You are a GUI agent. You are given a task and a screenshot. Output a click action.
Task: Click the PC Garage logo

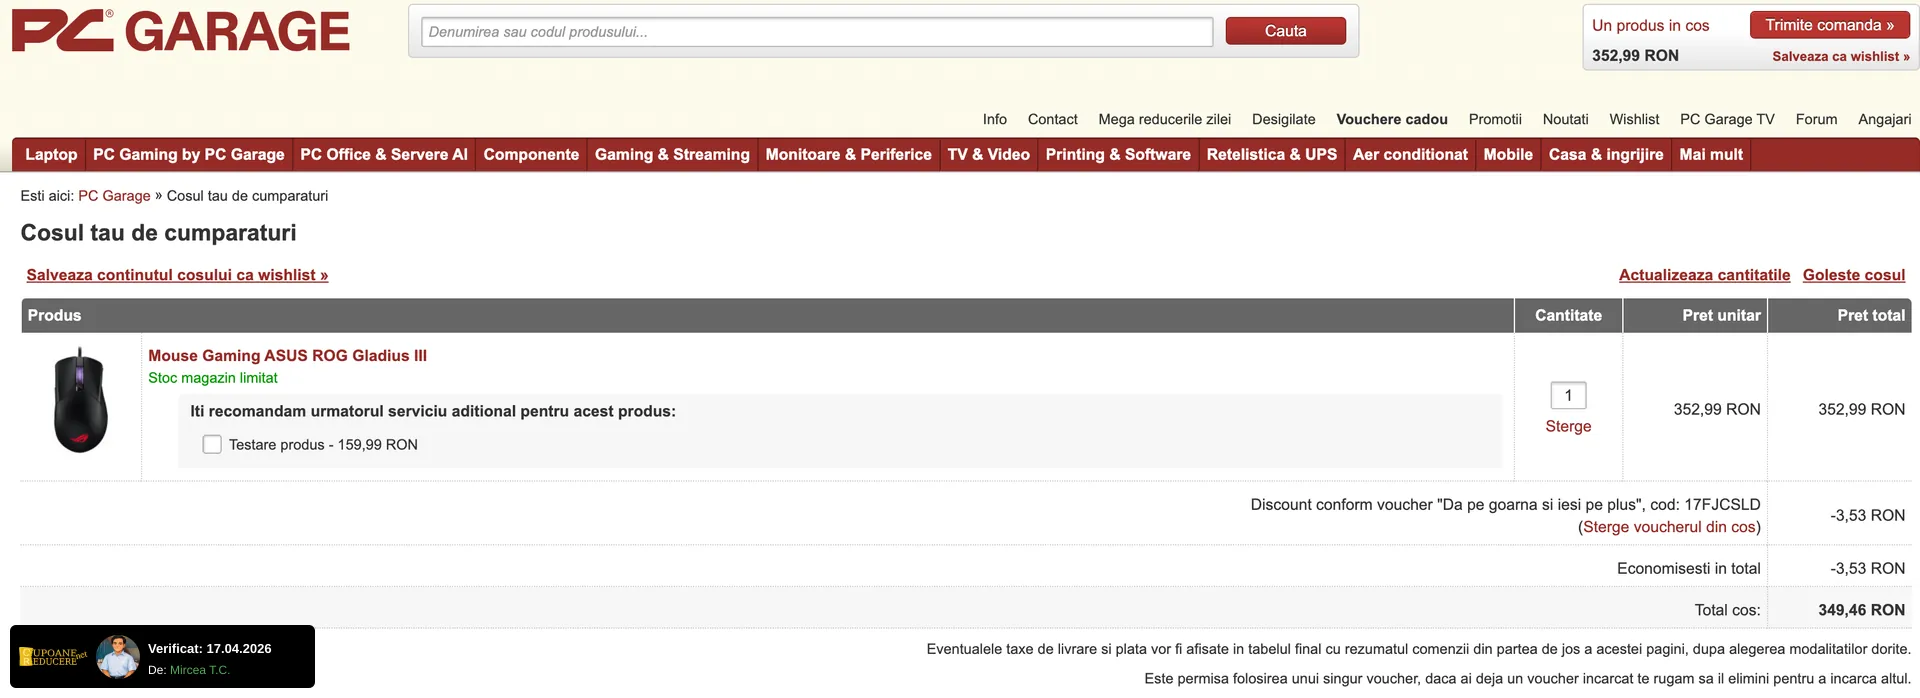pyautogui.click(x=180, y=32)
